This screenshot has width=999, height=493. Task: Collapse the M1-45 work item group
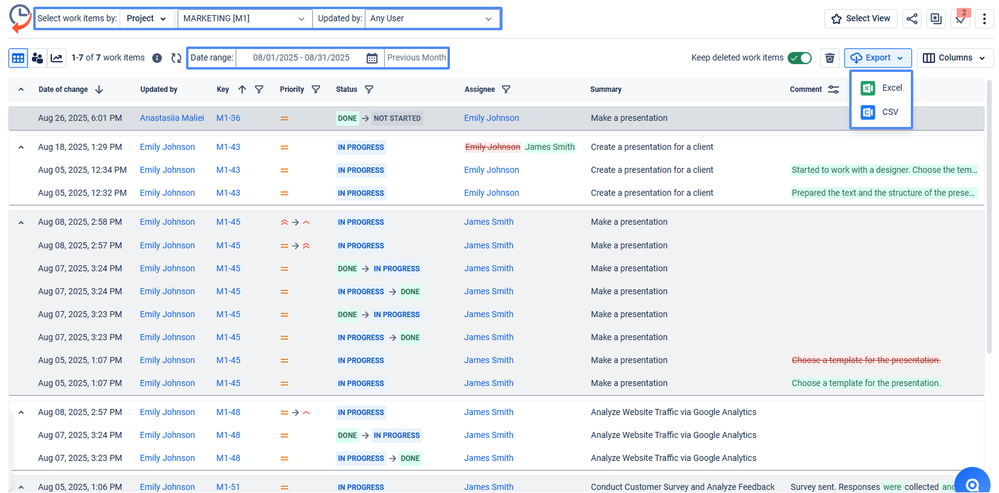[x=21, y=222]
